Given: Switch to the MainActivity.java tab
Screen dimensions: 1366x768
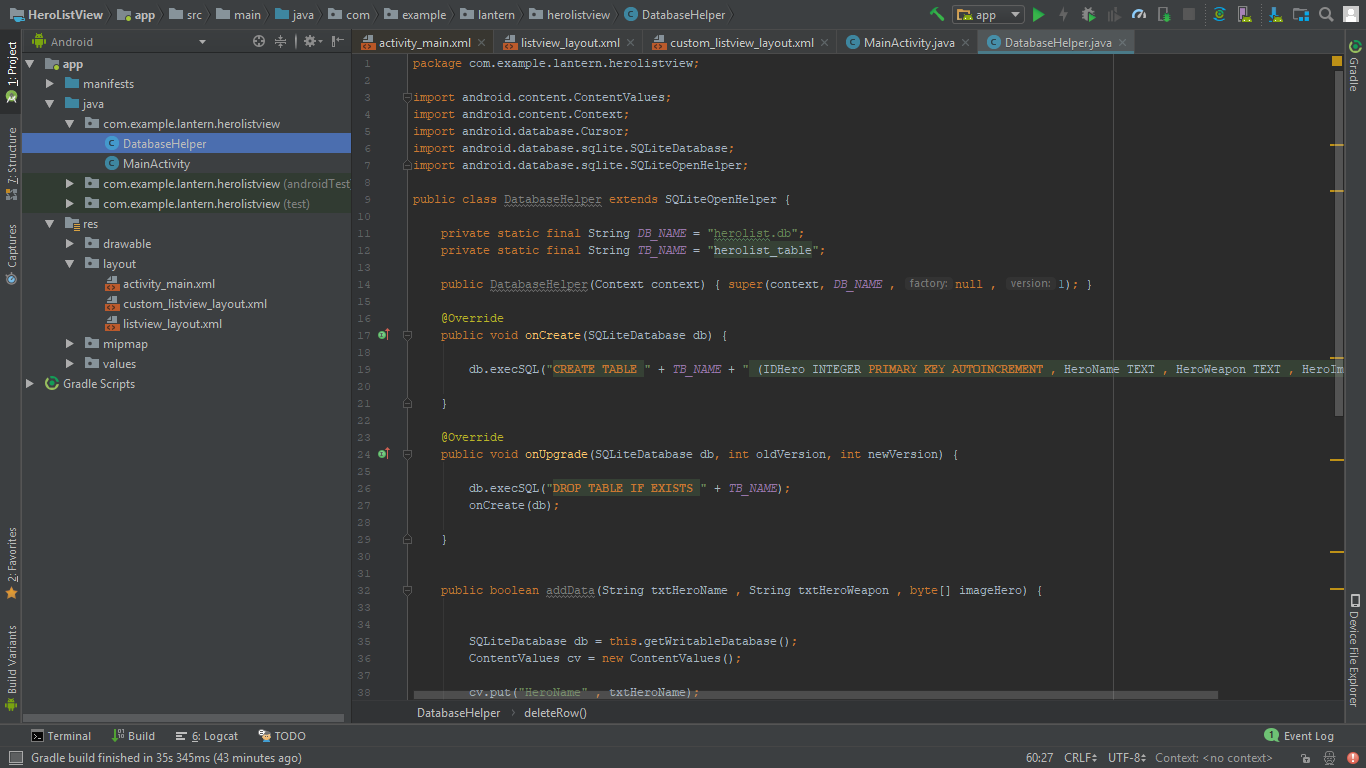Looking at the screenshot, I should tap(908, 43).
